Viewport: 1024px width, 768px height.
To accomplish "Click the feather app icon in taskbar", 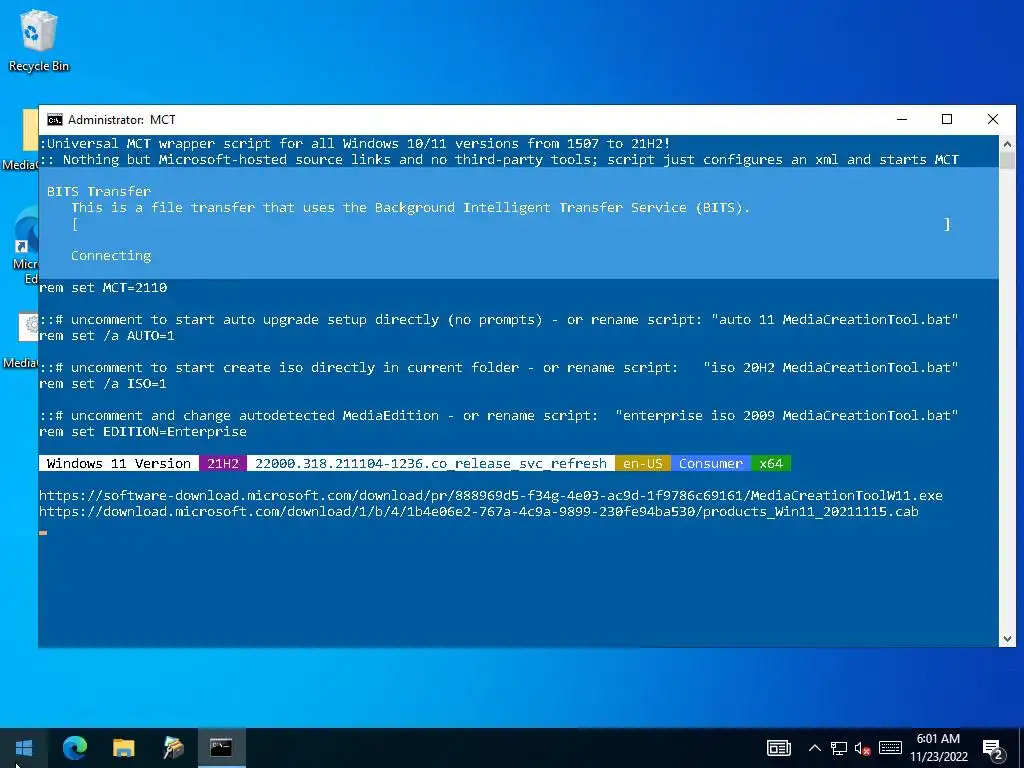I will tap(173, 748).
